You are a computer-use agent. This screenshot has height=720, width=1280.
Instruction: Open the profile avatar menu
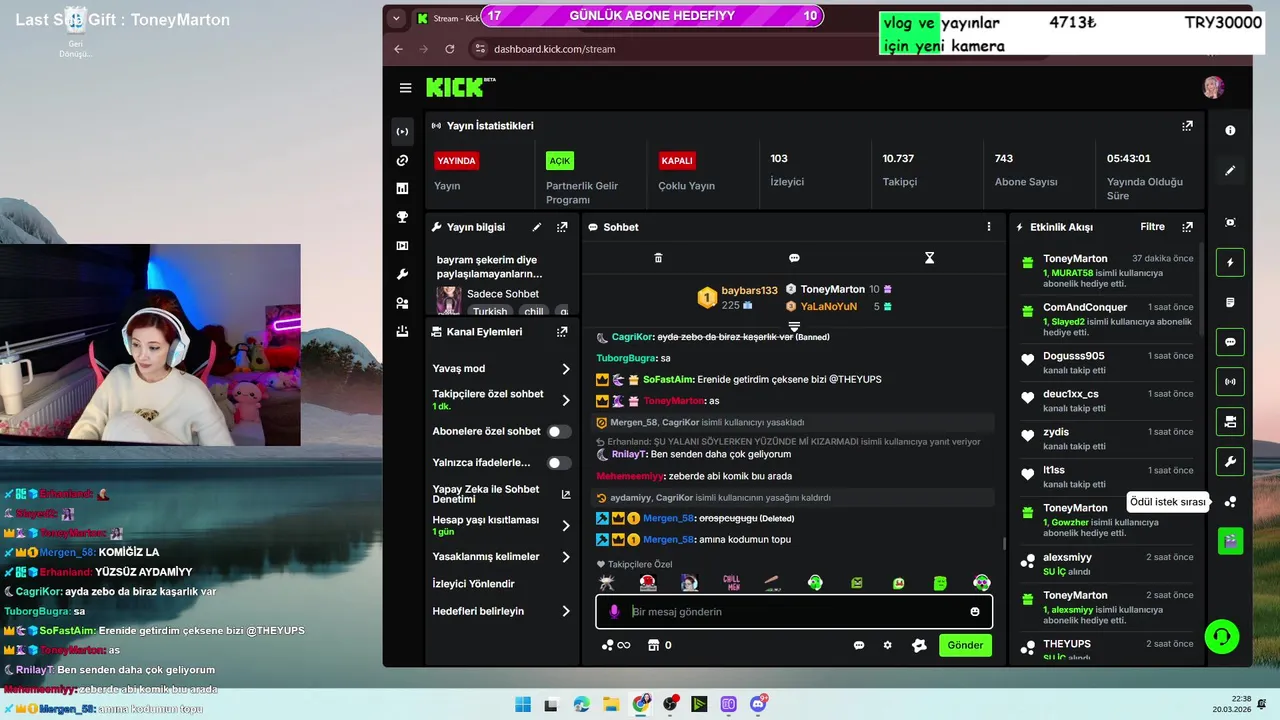coord(1213,88)
